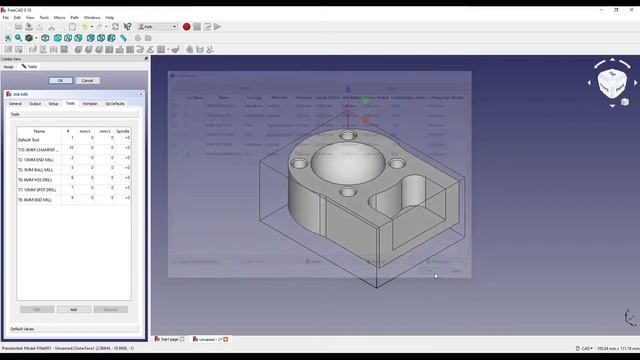Open the Path workbench selector dropdown
Screen dimensions: 640x360
point(158,27)
